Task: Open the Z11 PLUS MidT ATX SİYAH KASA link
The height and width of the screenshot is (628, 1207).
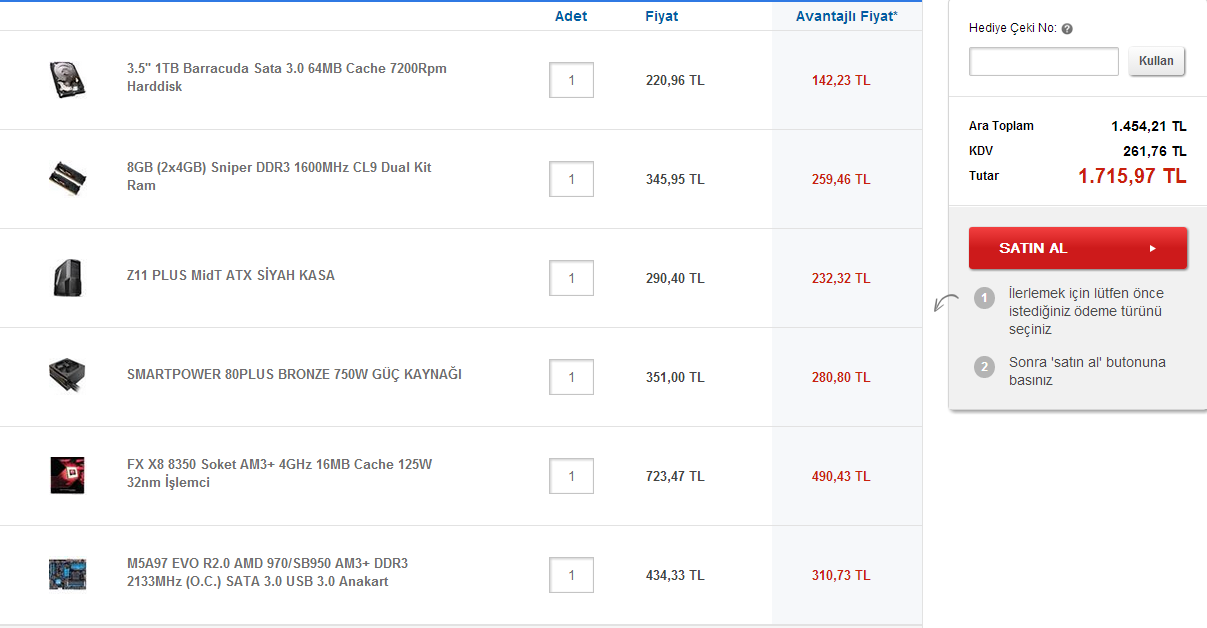Action: (x=231, y=276)
